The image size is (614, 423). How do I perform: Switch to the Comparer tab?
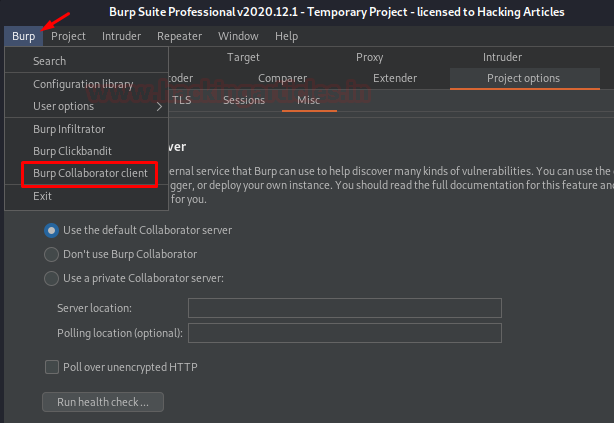coord(282,78)
